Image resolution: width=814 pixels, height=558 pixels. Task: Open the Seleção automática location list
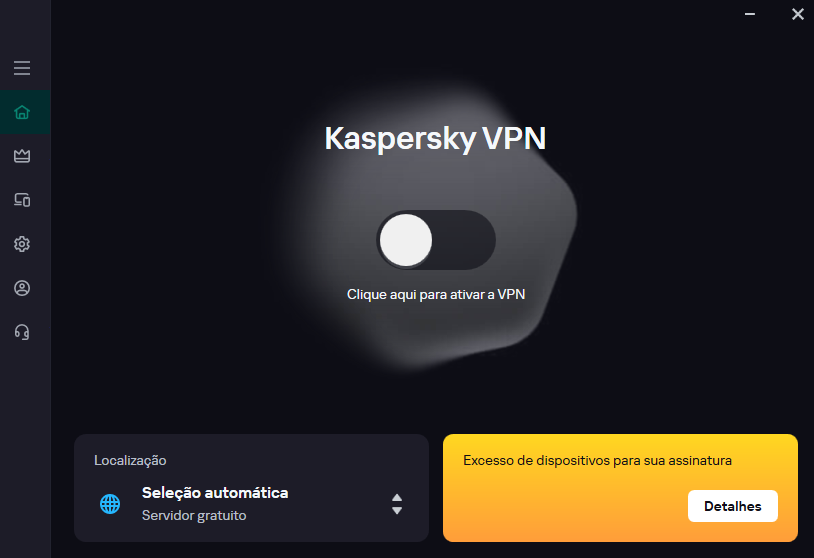pyautogui.click(x=215, y=493)
